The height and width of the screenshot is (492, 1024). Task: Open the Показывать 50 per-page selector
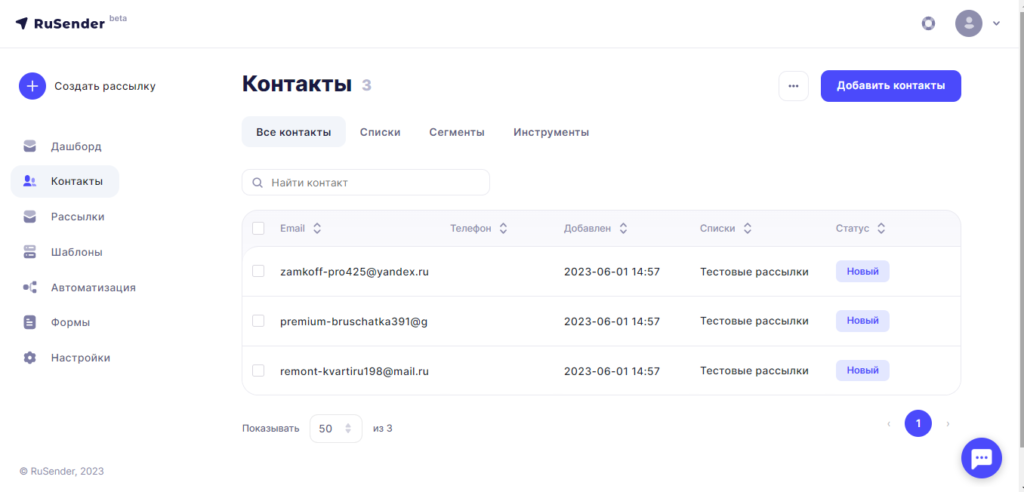[336, 429]
